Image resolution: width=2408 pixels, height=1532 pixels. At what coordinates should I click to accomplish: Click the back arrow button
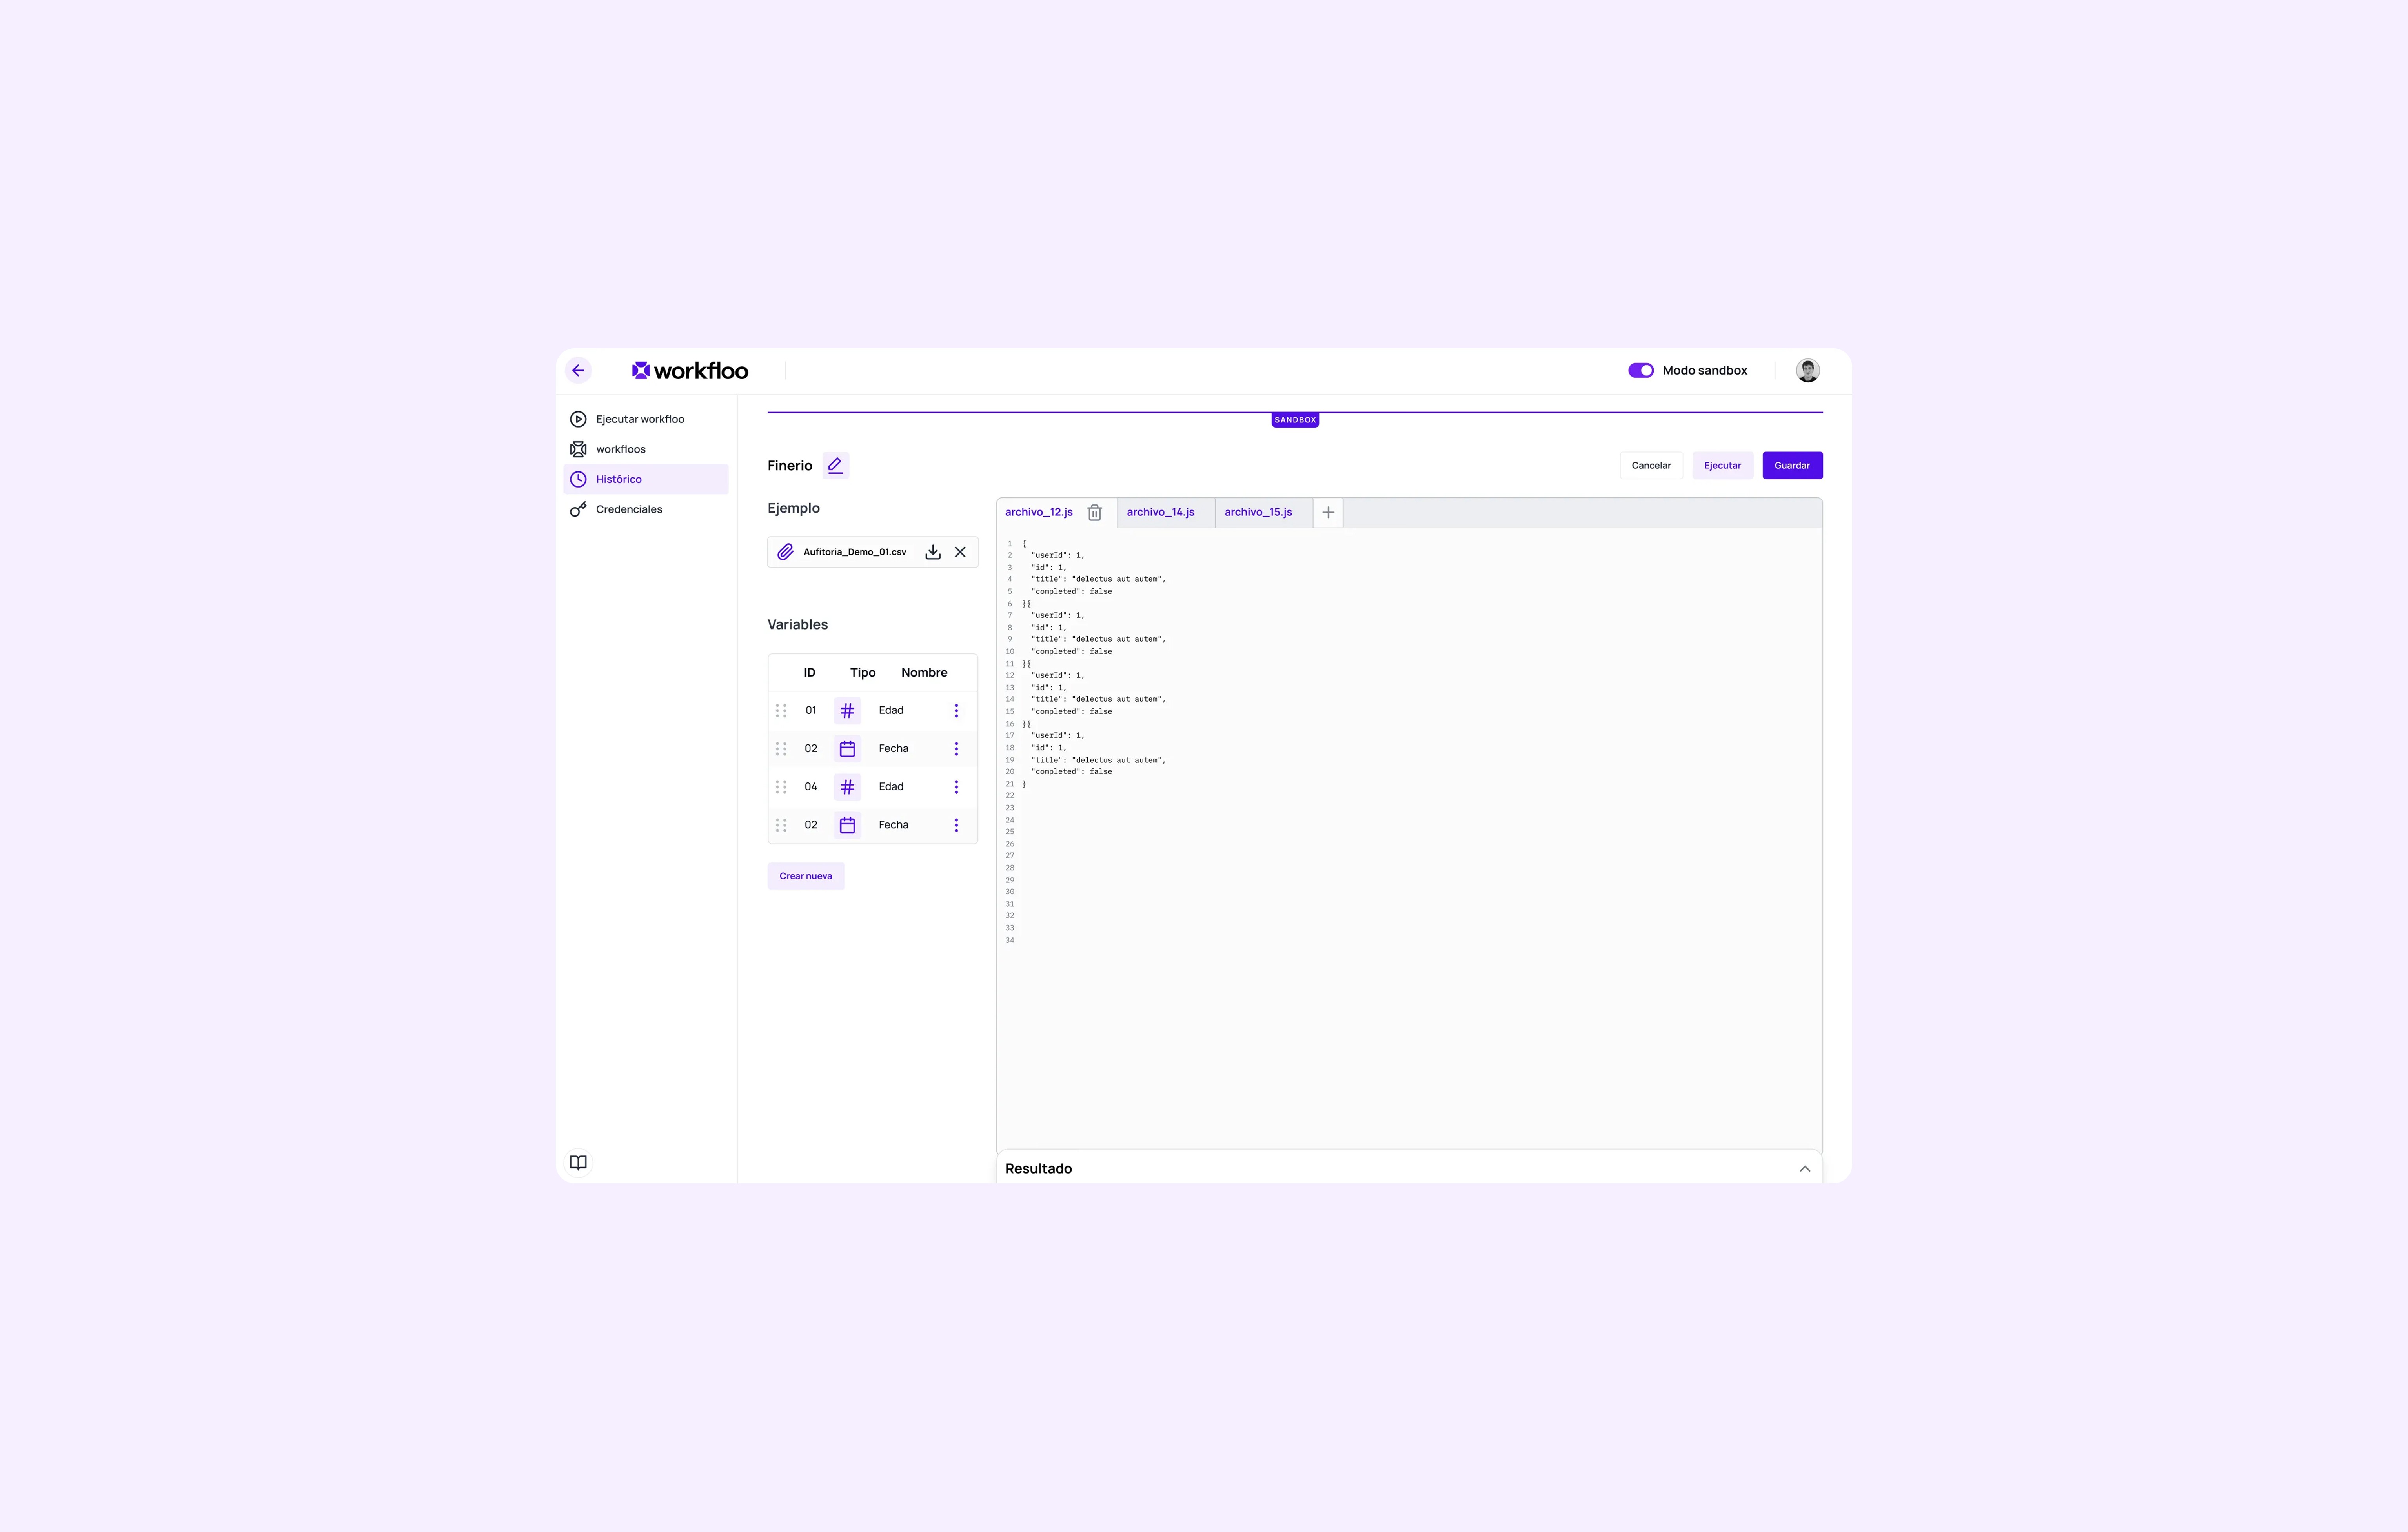pos(578,370)
